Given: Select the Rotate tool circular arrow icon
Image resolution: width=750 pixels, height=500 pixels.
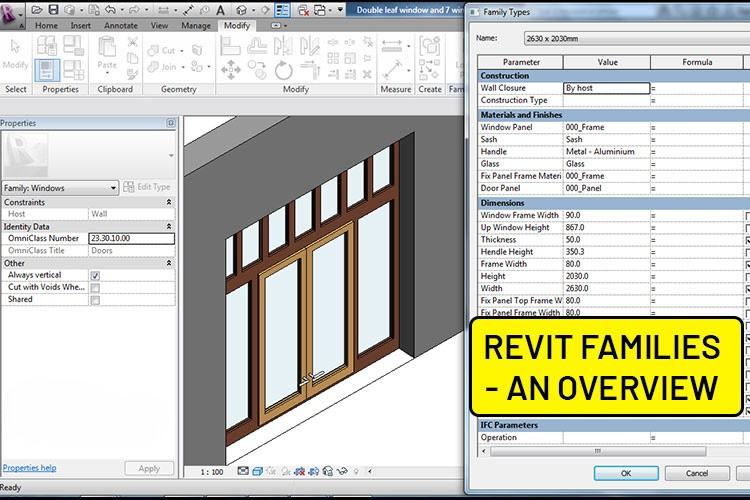Looking at the screenshot, I should point(284,71).
